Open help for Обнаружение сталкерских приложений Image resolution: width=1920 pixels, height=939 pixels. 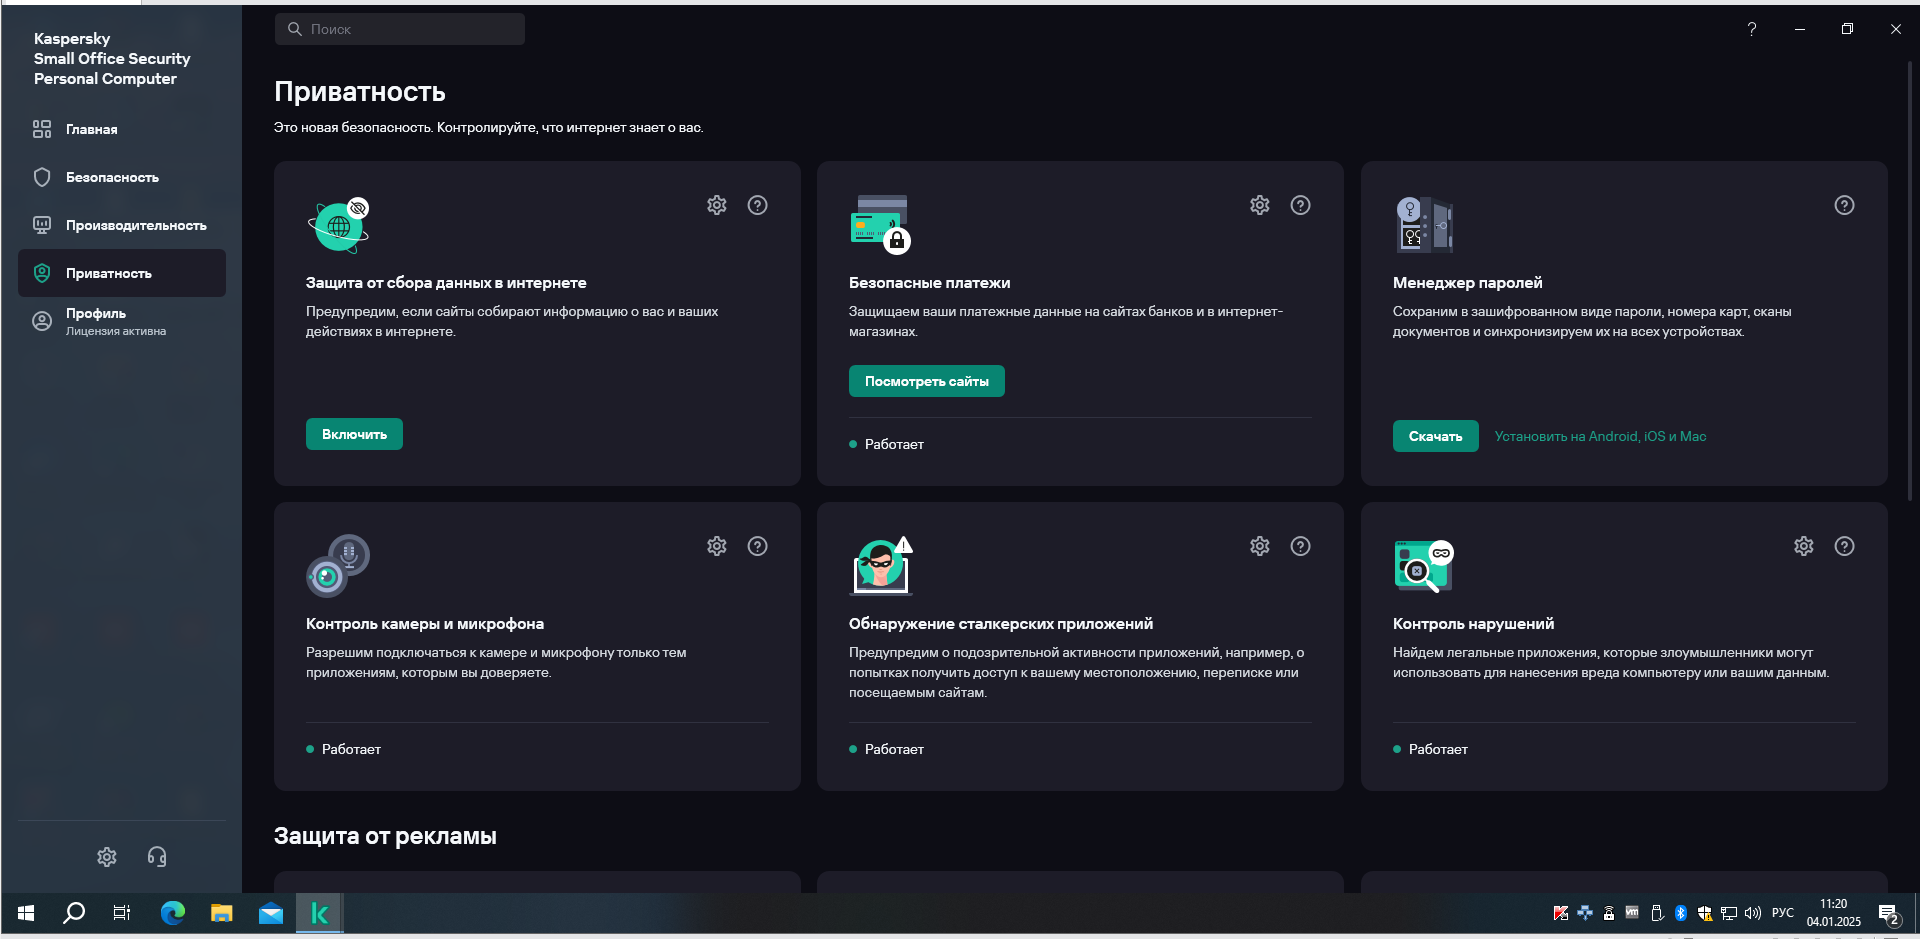pyautogui.click(x=1301, y=546)
